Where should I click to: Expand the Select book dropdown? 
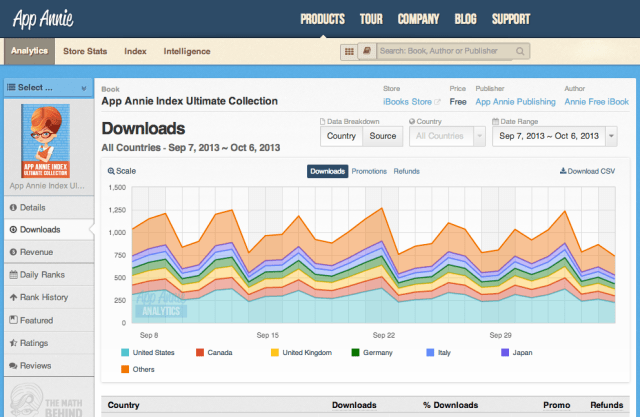[49, 88]
